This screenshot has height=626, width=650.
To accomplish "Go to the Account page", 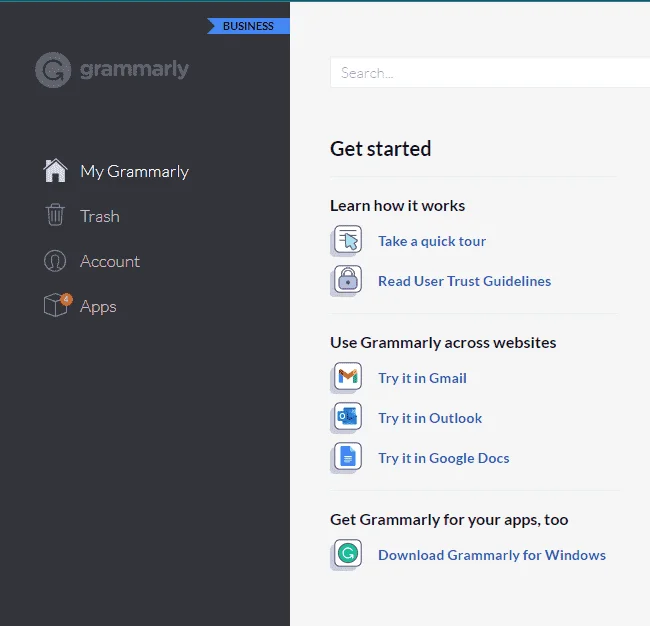I will tap(110, 262).
